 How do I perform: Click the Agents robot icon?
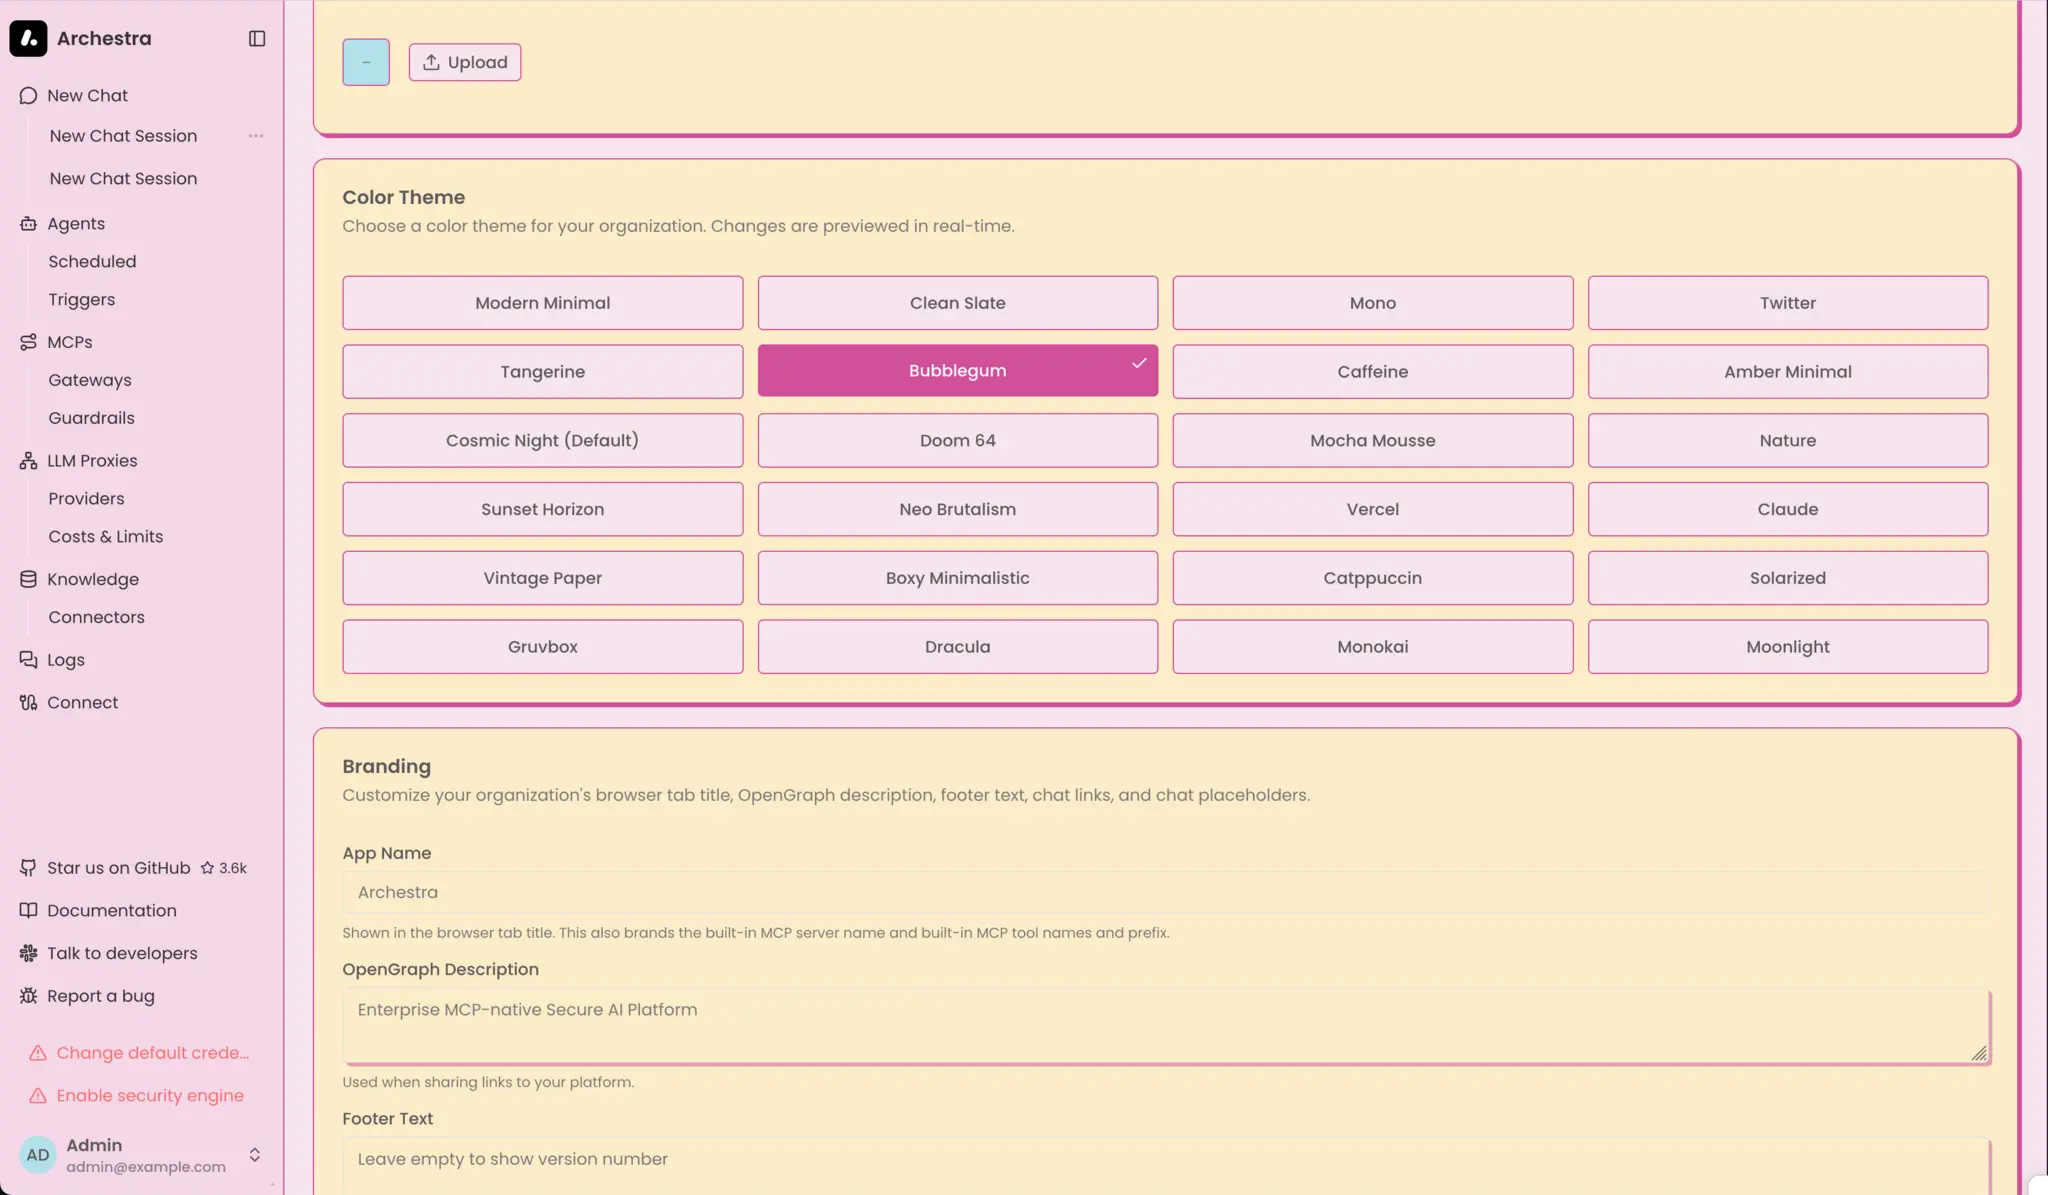coord(28,224)
